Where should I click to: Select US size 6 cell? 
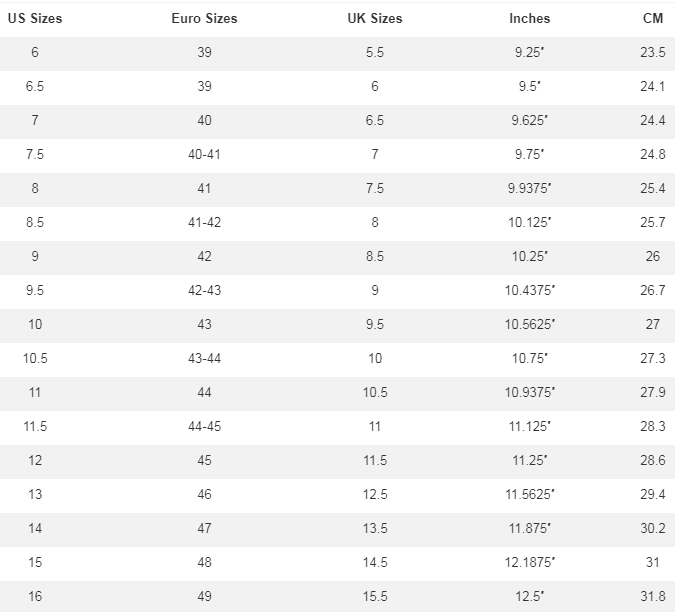click(x=35, y=53)
